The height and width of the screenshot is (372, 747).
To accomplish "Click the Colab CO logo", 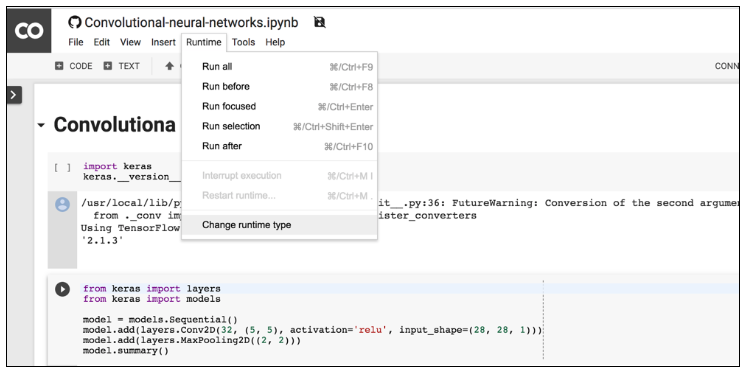I will (x=29, y=30).
